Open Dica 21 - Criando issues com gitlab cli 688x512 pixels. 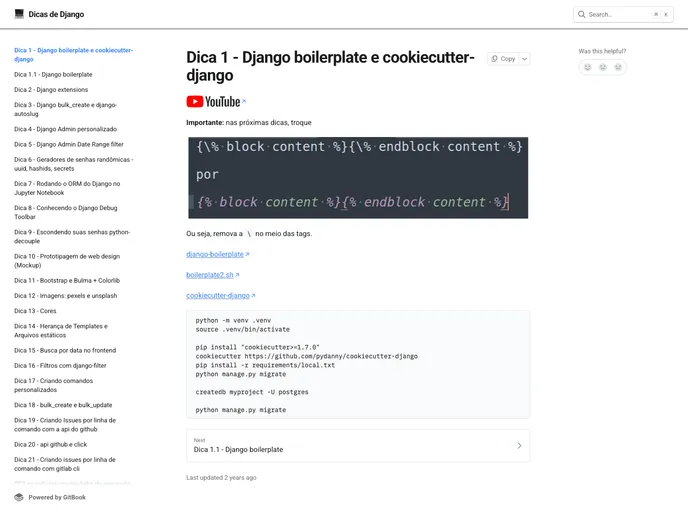click(x=64, y=464)
